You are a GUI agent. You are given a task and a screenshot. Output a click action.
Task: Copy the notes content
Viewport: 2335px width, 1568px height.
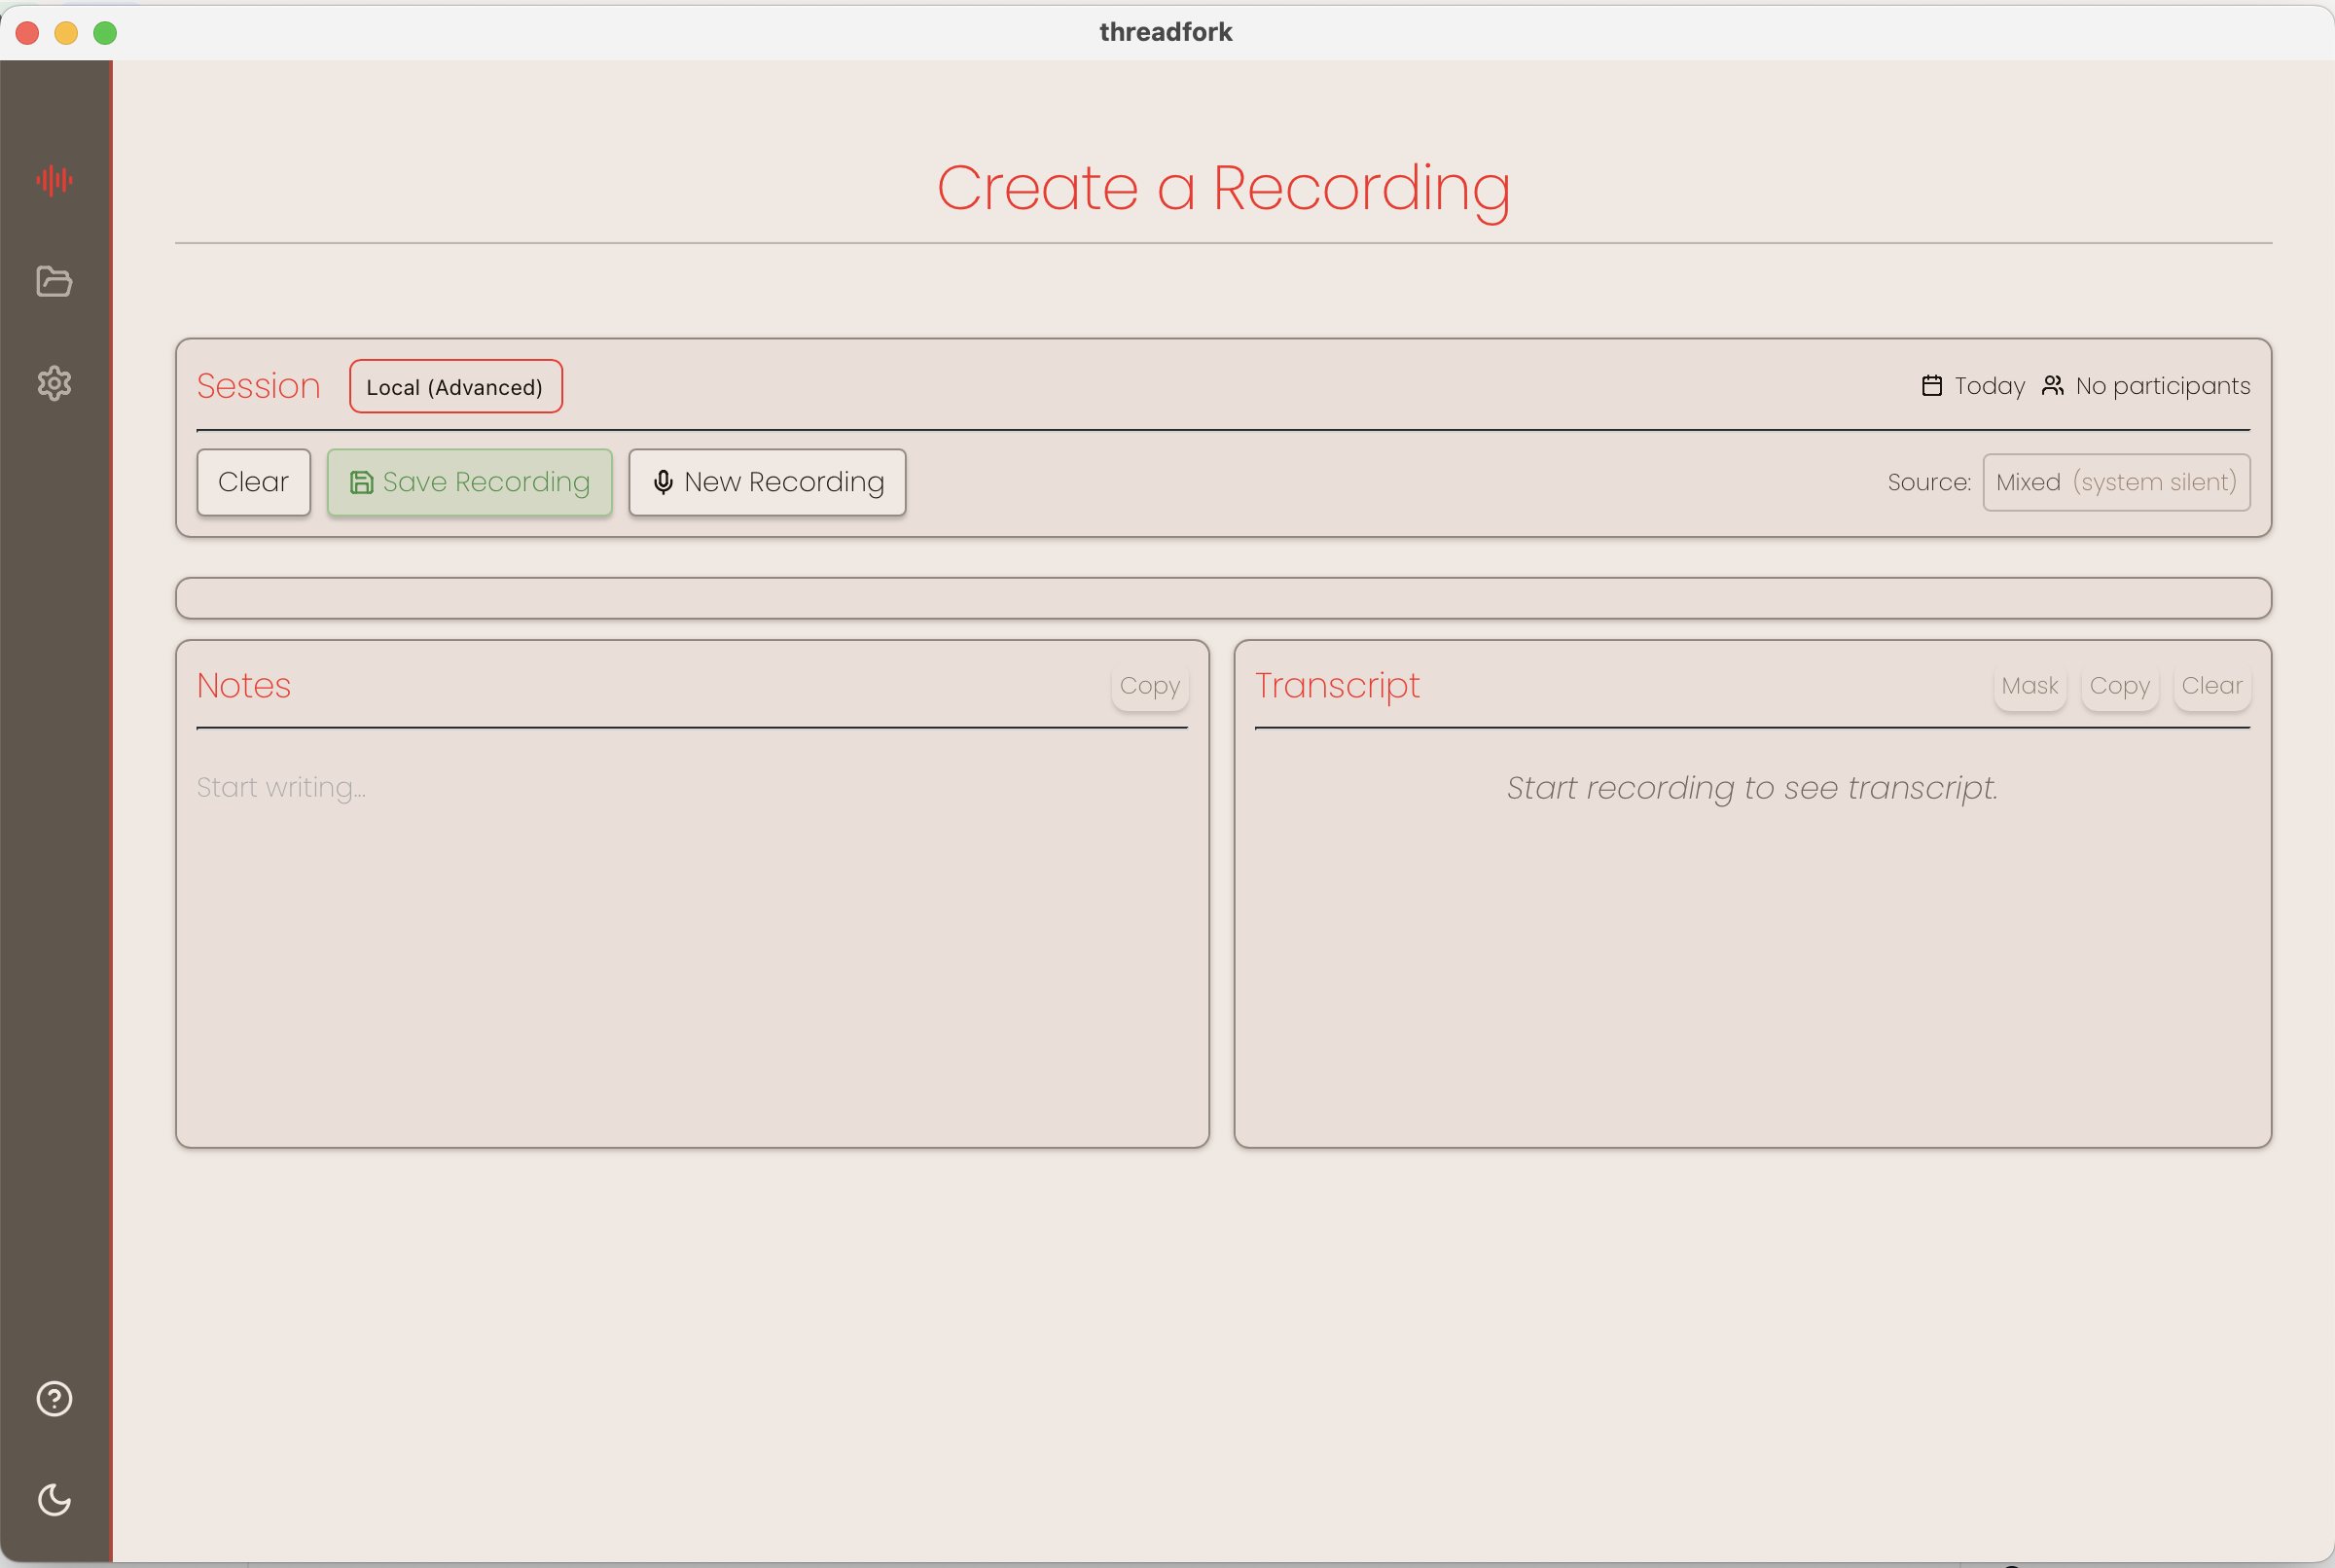pos(1148,686)
